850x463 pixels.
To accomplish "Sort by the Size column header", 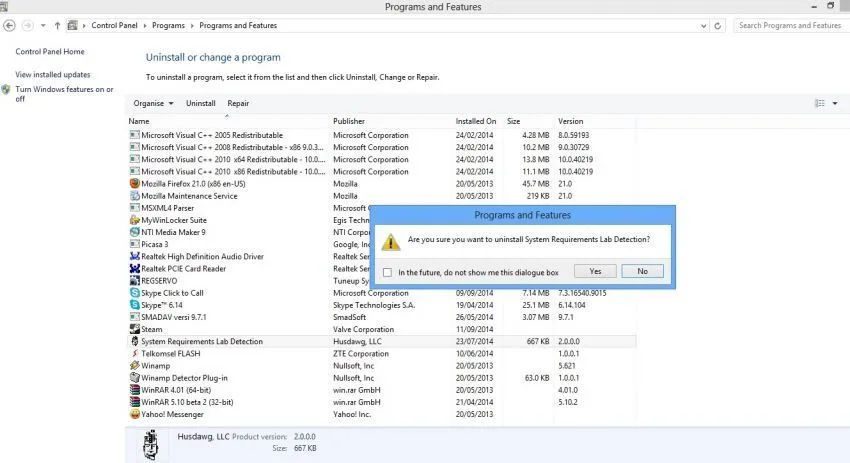I will tap(513, 121).
